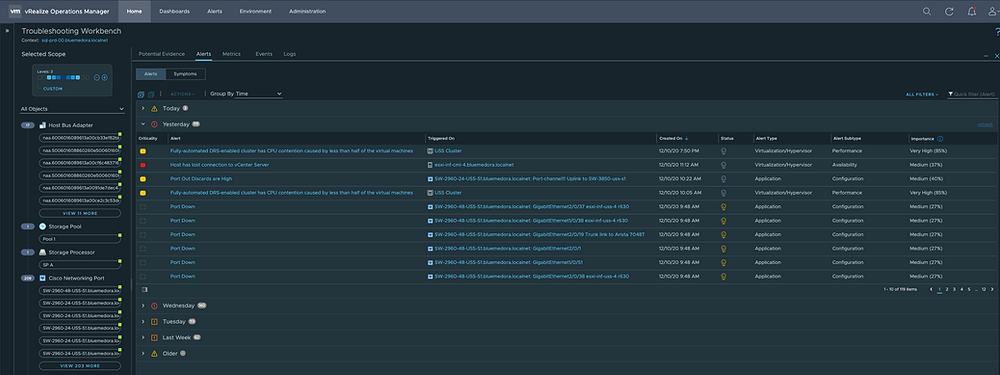Open the global search icon in header
Image resolution: width=1000 pixels, height=375 pixels.
(x=927, y=11)
